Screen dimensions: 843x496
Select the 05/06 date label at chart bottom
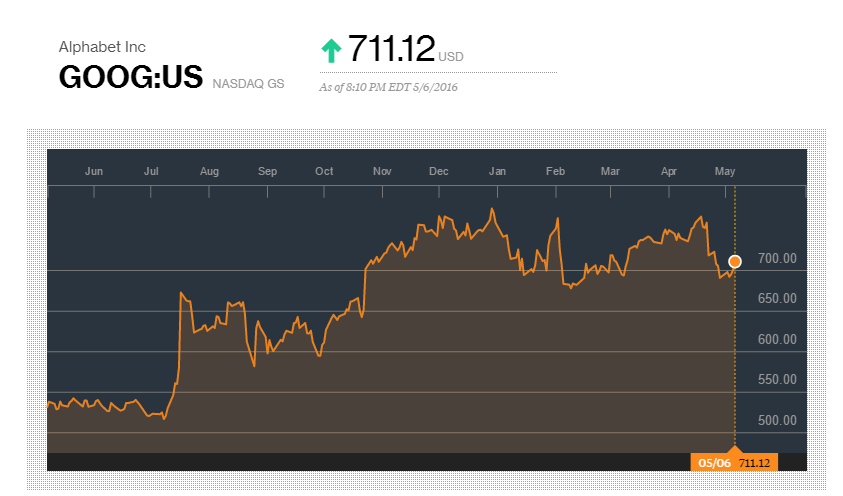pyautogui.click(x=715, y=463)
